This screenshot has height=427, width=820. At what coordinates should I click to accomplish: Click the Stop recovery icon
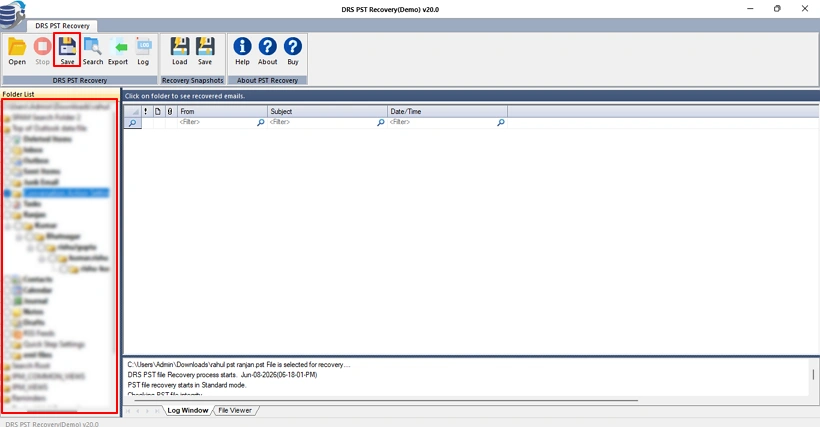[x=42, y=51]
